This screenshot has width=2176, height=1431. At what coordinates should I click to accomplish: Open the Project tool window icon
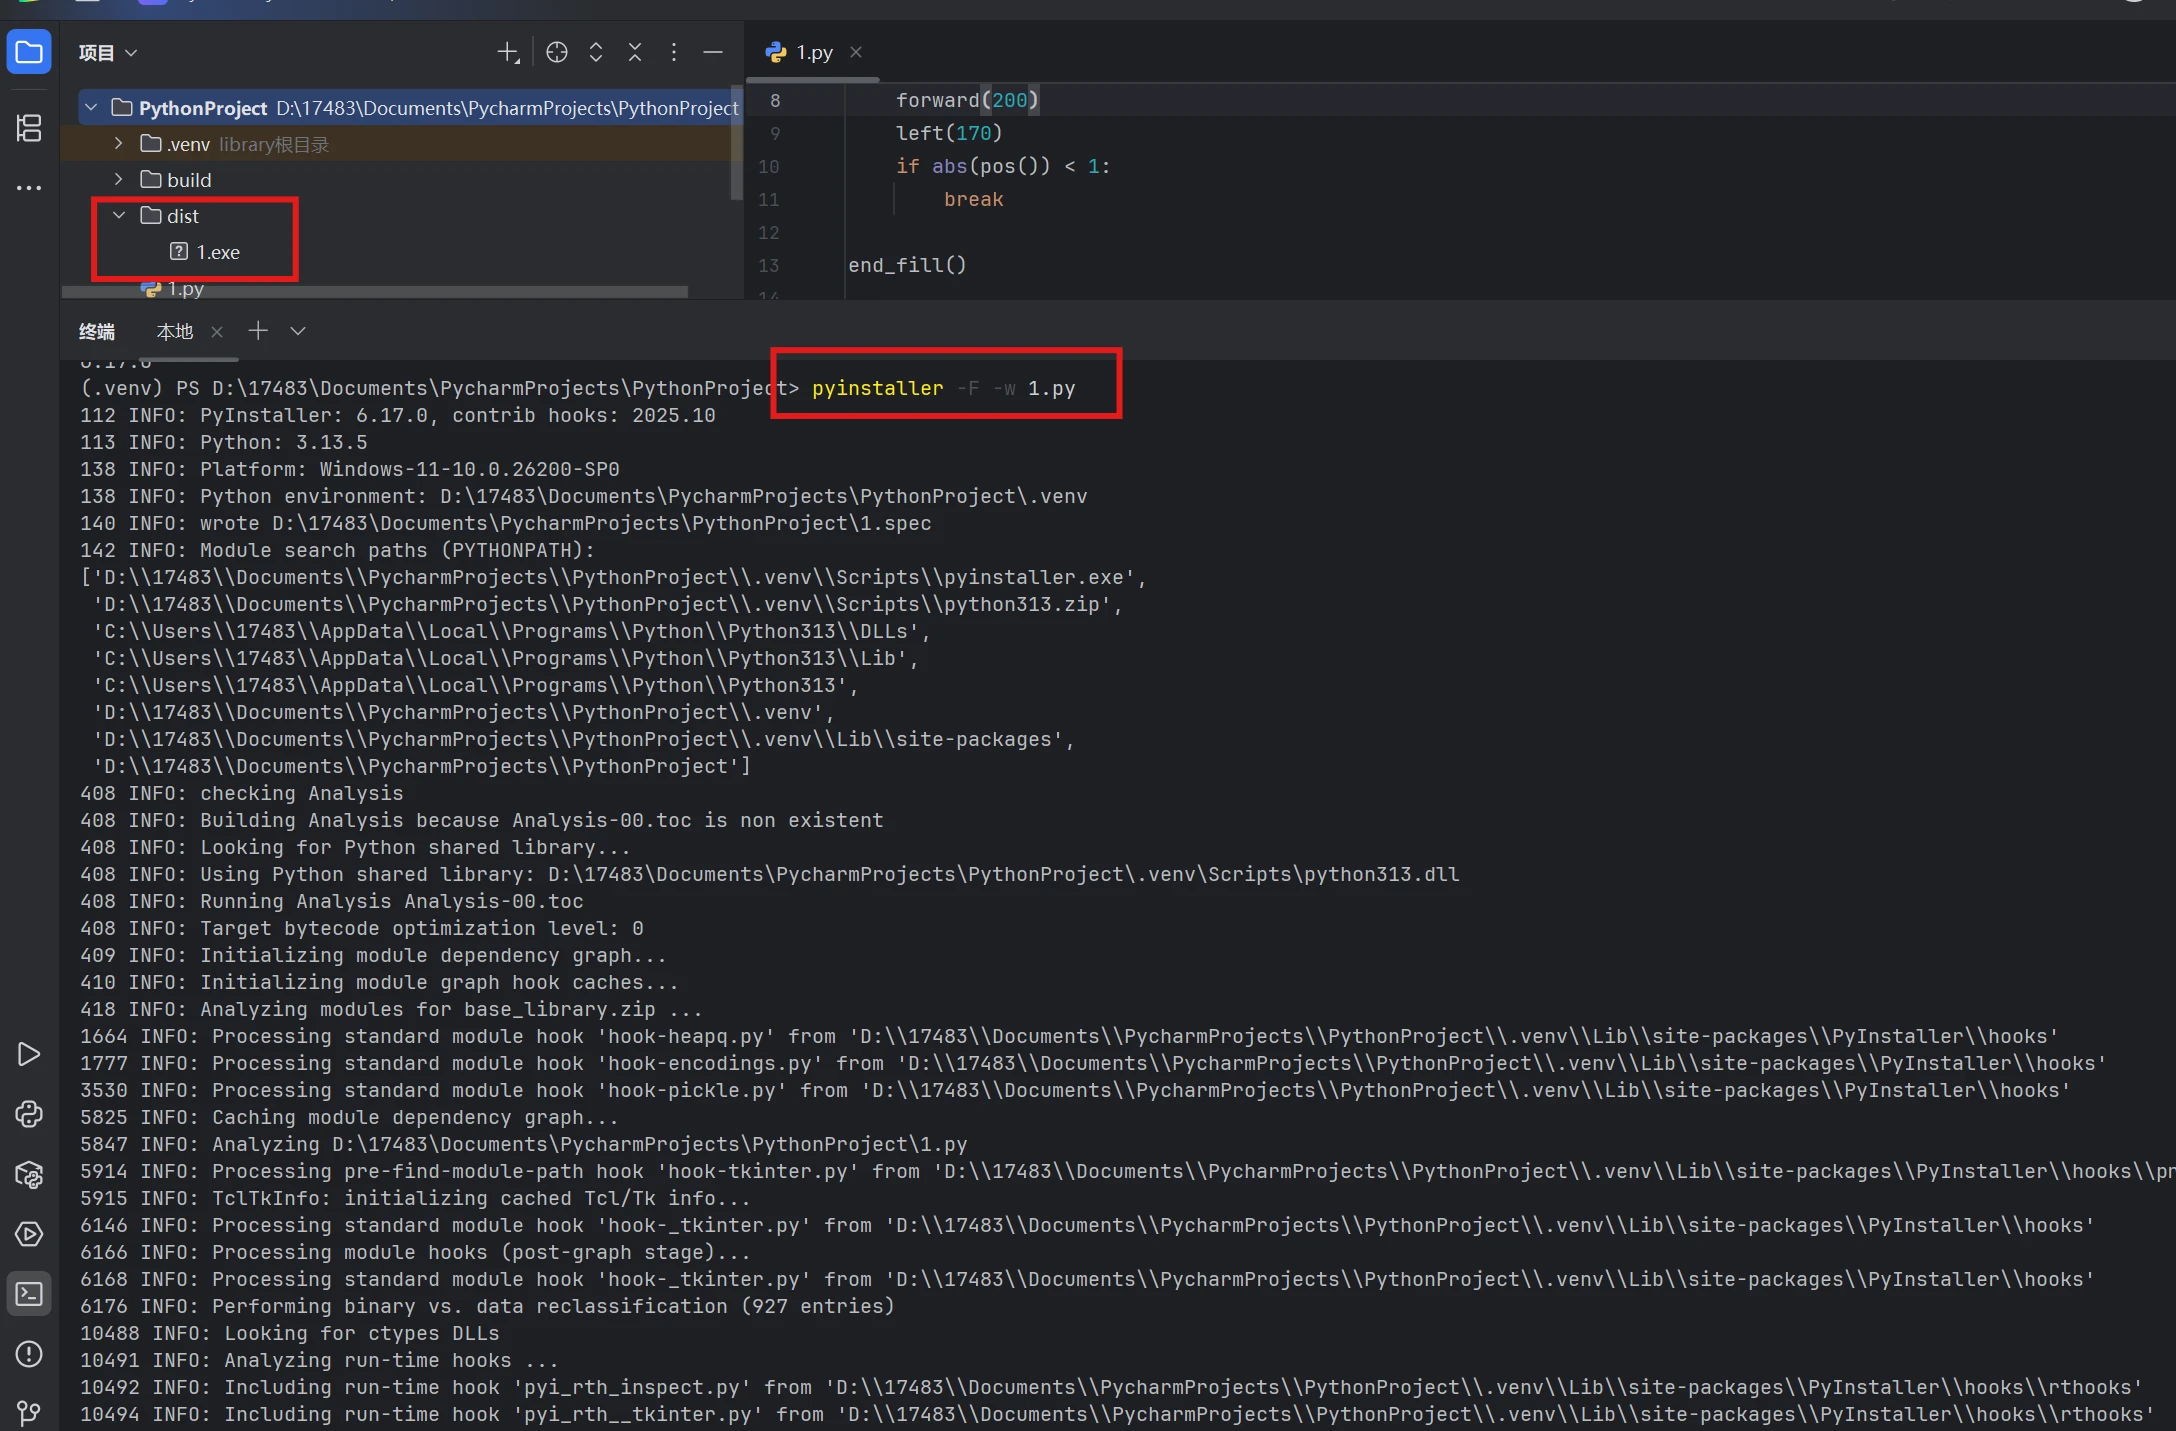(x=29, y=52)
